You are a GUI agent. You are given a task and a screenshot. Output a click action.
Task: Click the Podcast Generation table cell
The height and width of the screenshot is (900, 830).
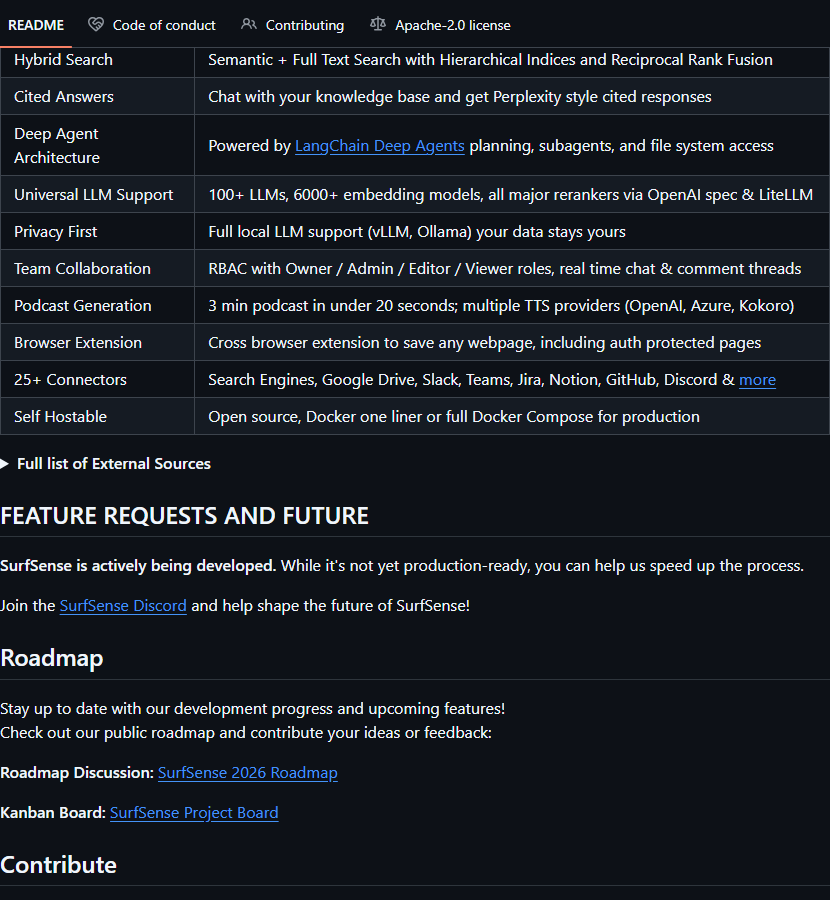(x=83, y=306)
